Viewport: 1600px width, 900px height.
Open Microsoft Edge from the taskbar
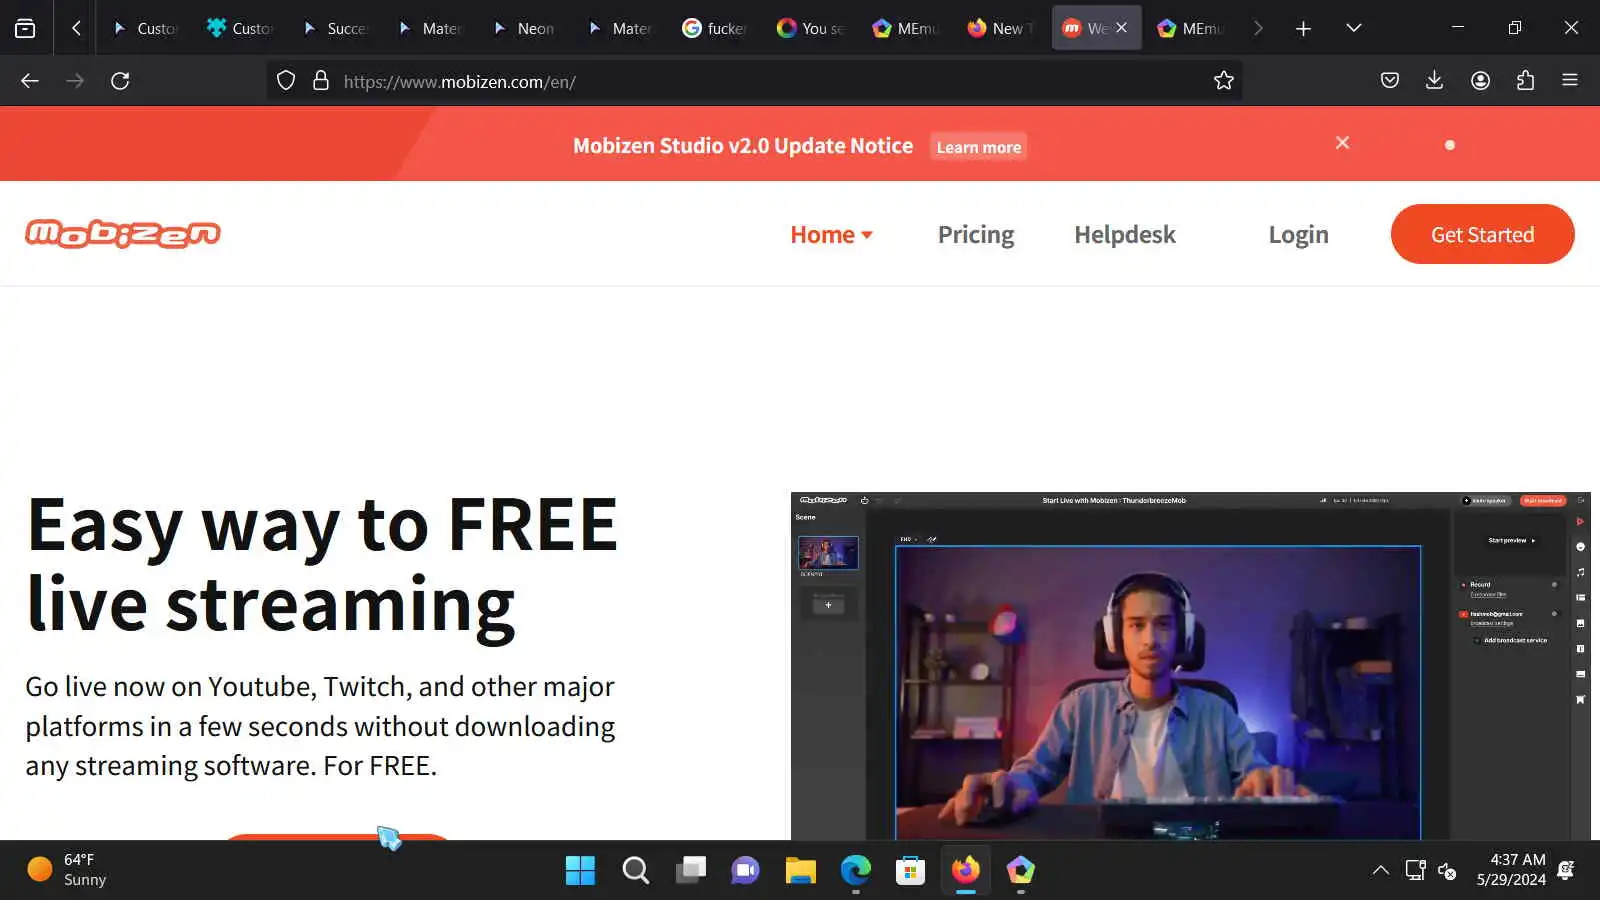tap(855, 870)
